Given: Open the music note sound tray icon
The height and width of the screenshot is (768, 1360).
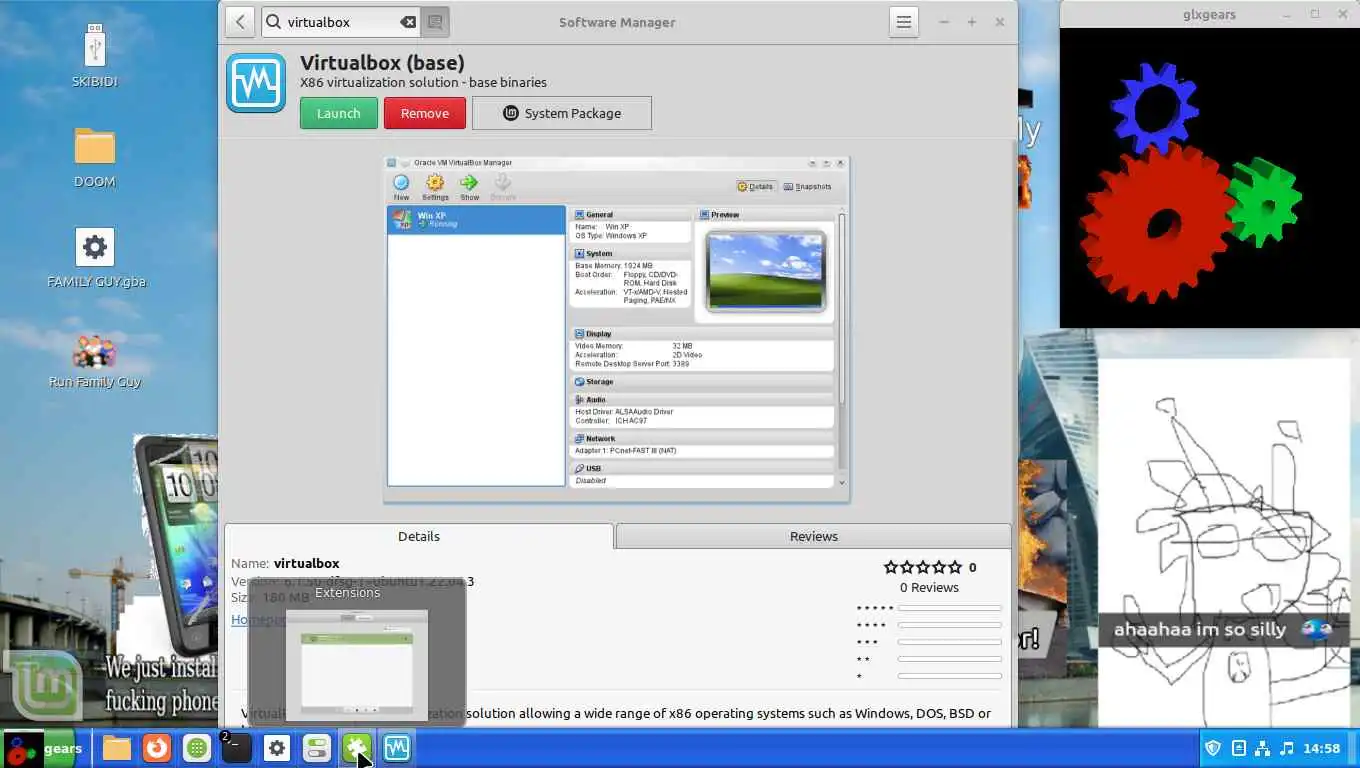Looking at the screenshot, I should point(1287,748).
